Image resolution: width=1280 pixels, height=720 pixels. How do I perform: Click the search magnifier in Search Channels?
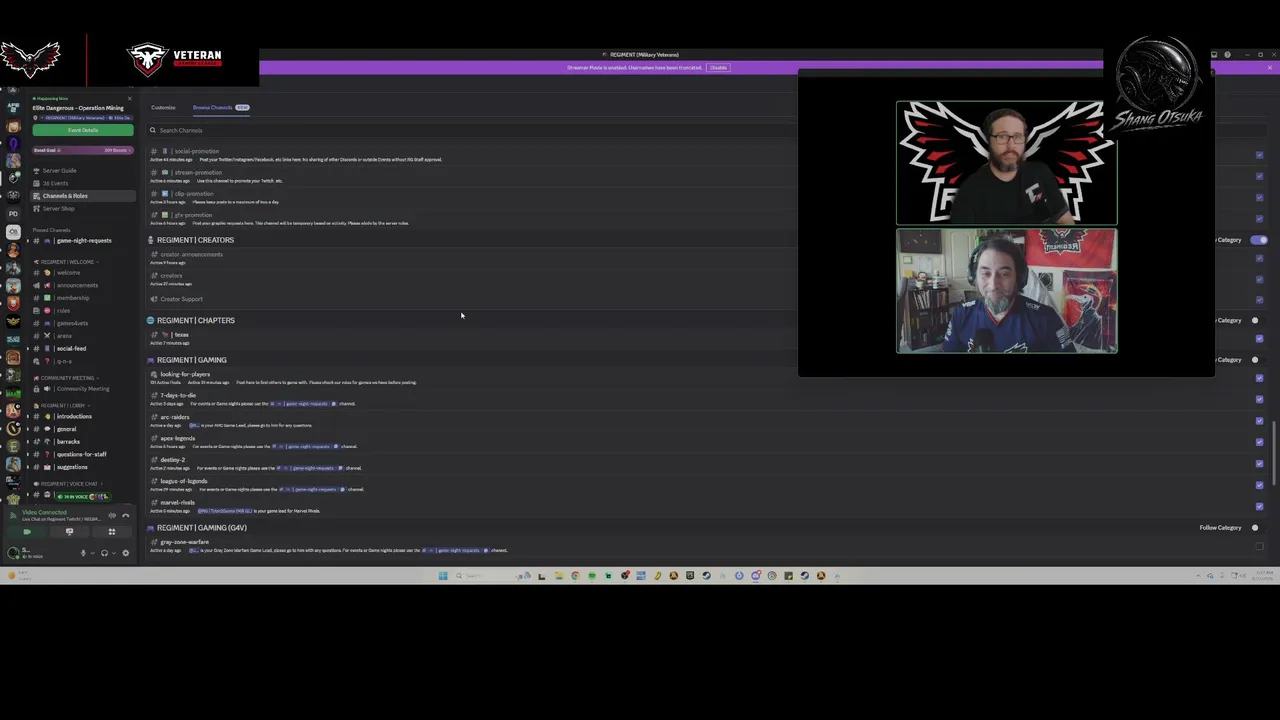[x=153, y=130]
